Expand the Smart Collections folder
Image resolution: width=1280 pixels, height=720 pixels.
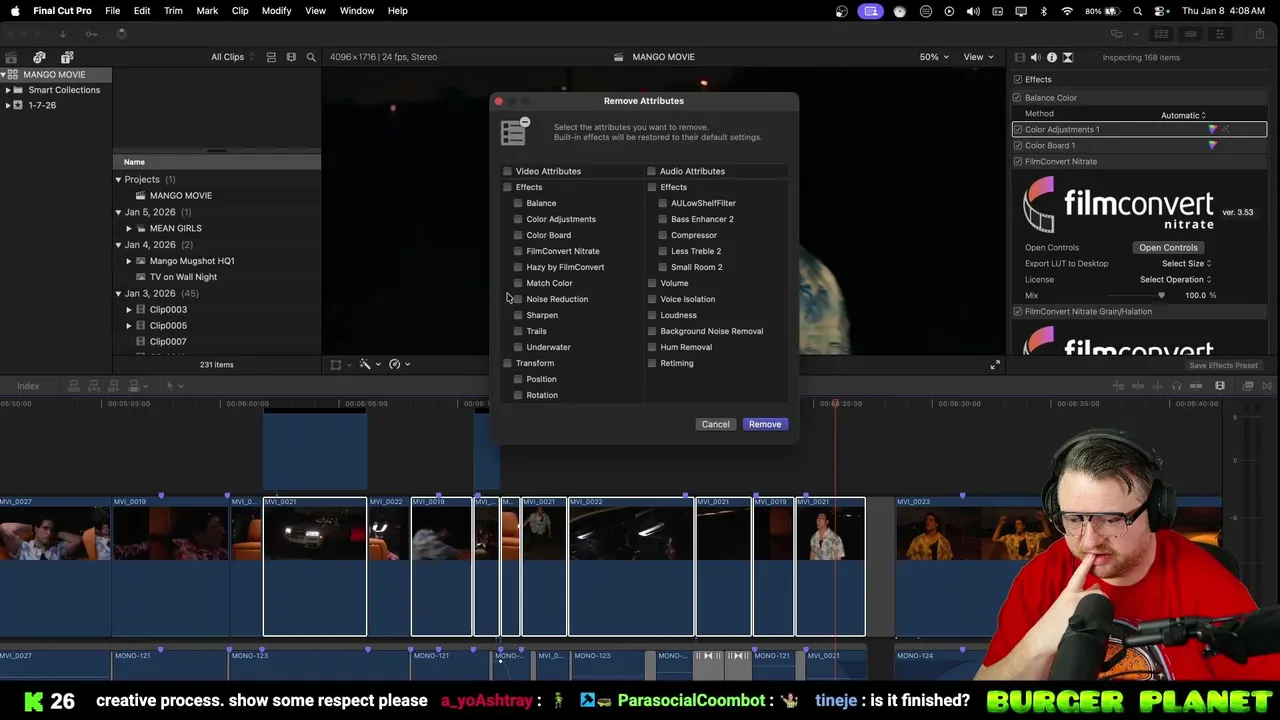point(8,90)
